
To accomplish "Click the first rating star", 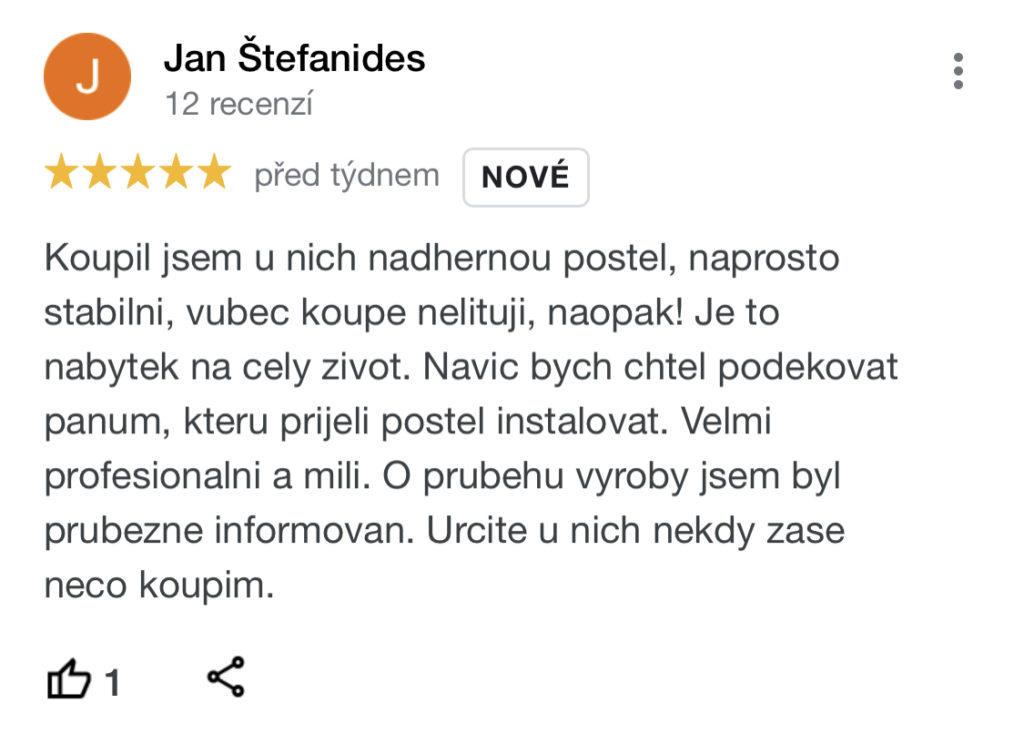I will pos(61,172).
